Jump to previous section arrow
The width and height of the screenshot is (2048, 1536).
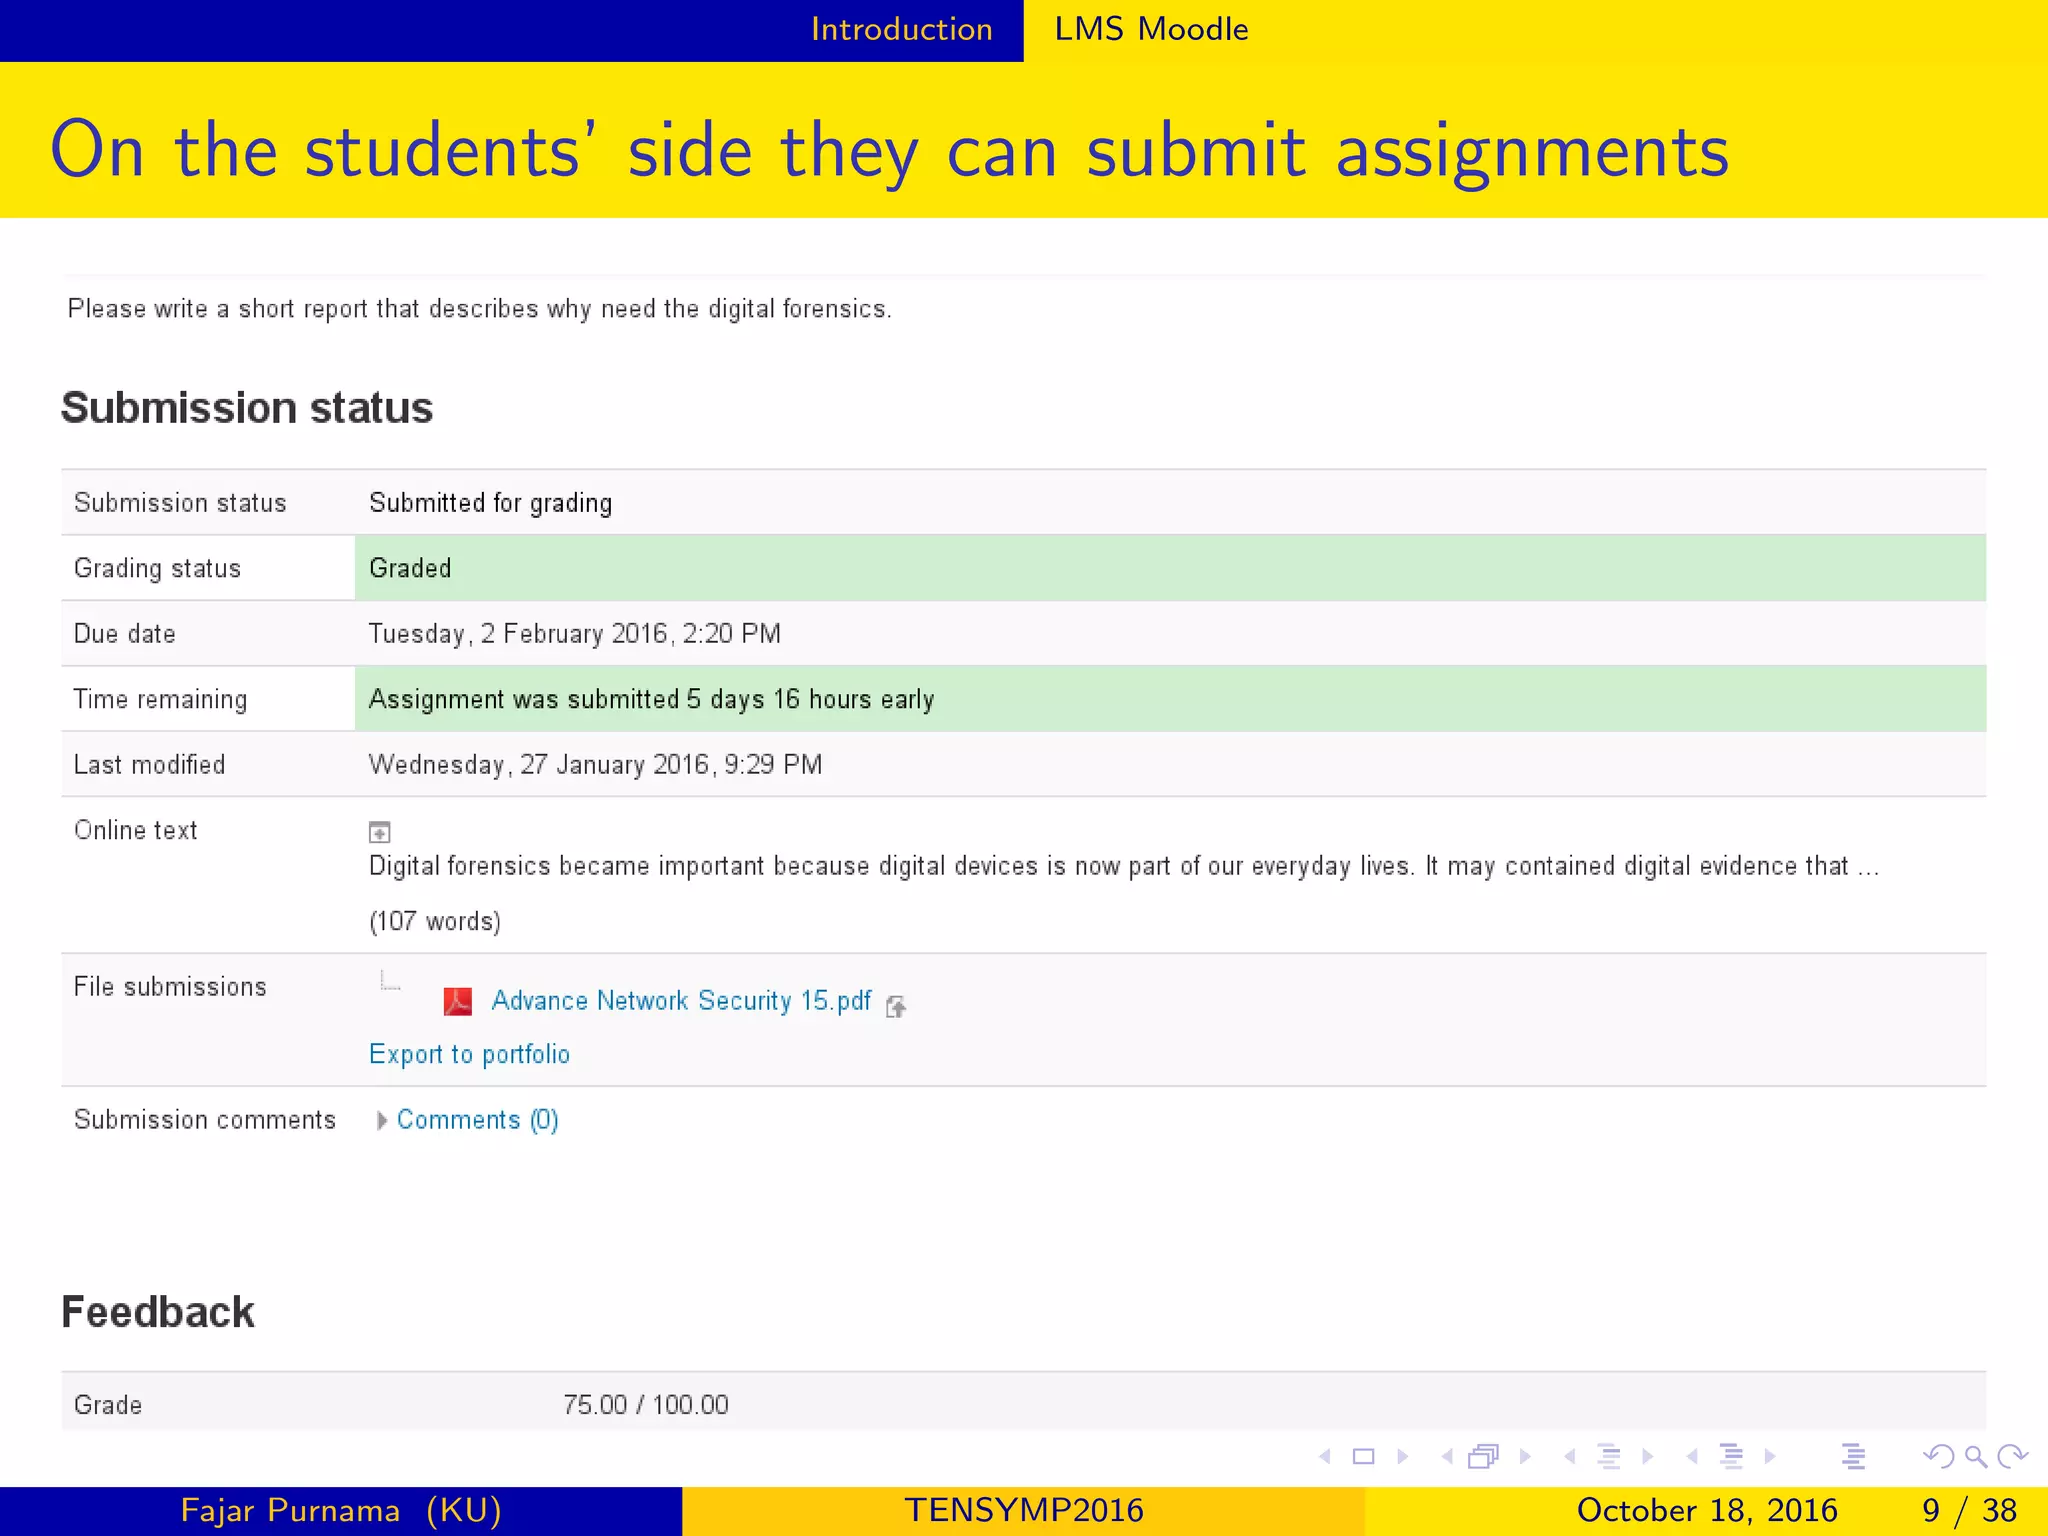point(1692,1457)
